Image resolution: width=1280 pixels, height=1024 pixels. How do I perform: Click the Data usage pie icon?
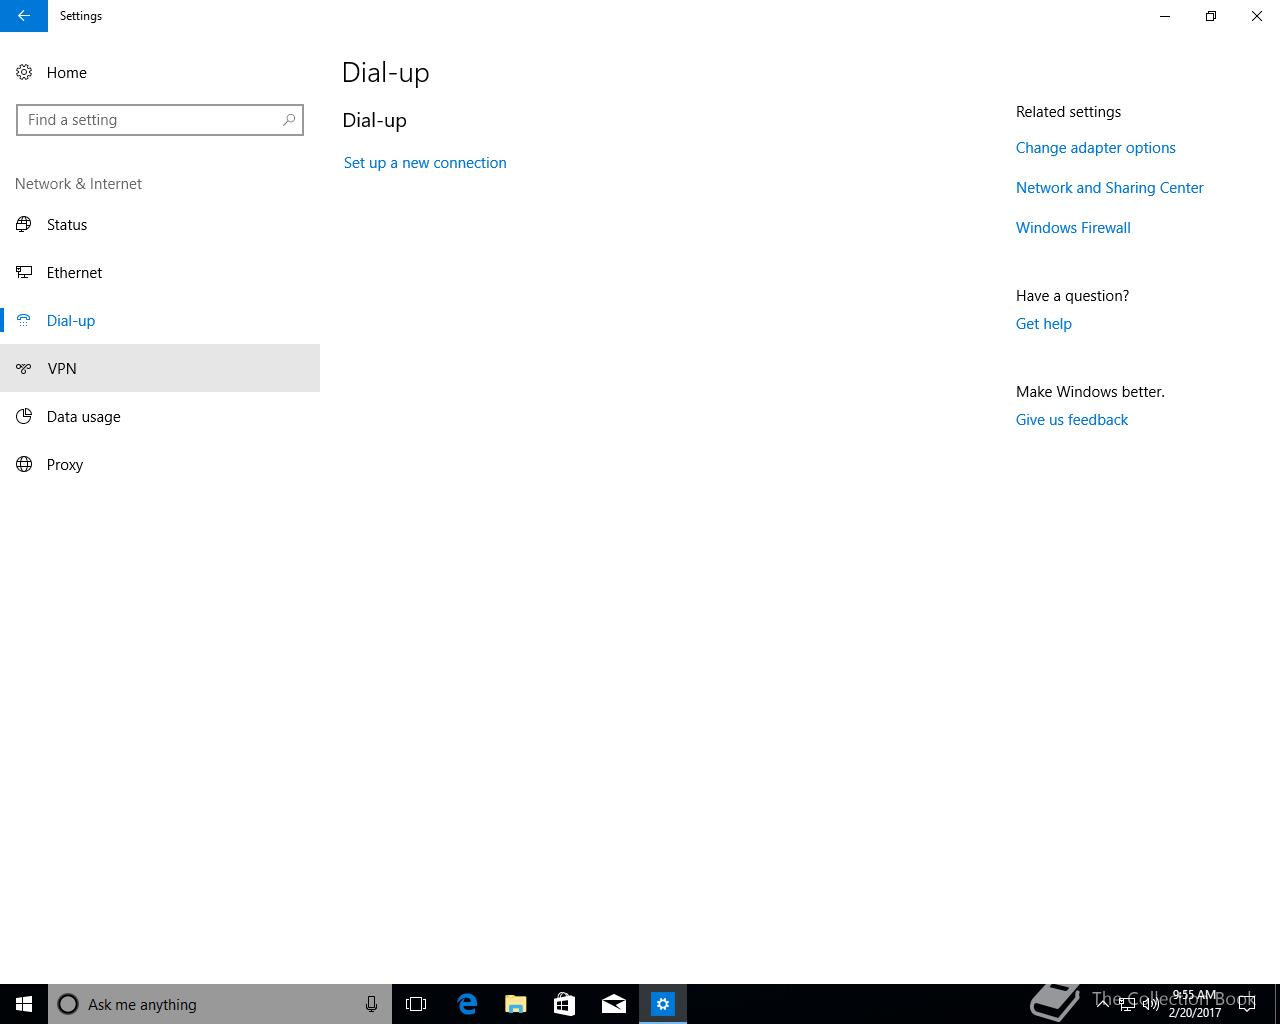click(x=24, y=417)
